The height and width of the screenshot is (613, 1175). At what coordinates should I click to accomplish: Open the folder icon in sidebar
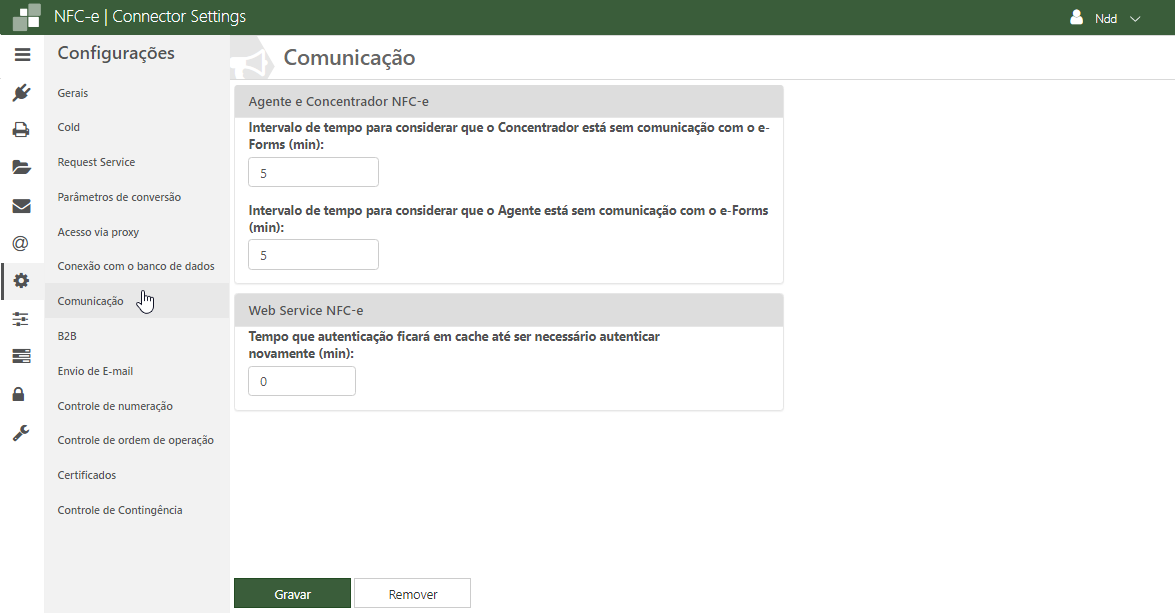pos(22,167)
